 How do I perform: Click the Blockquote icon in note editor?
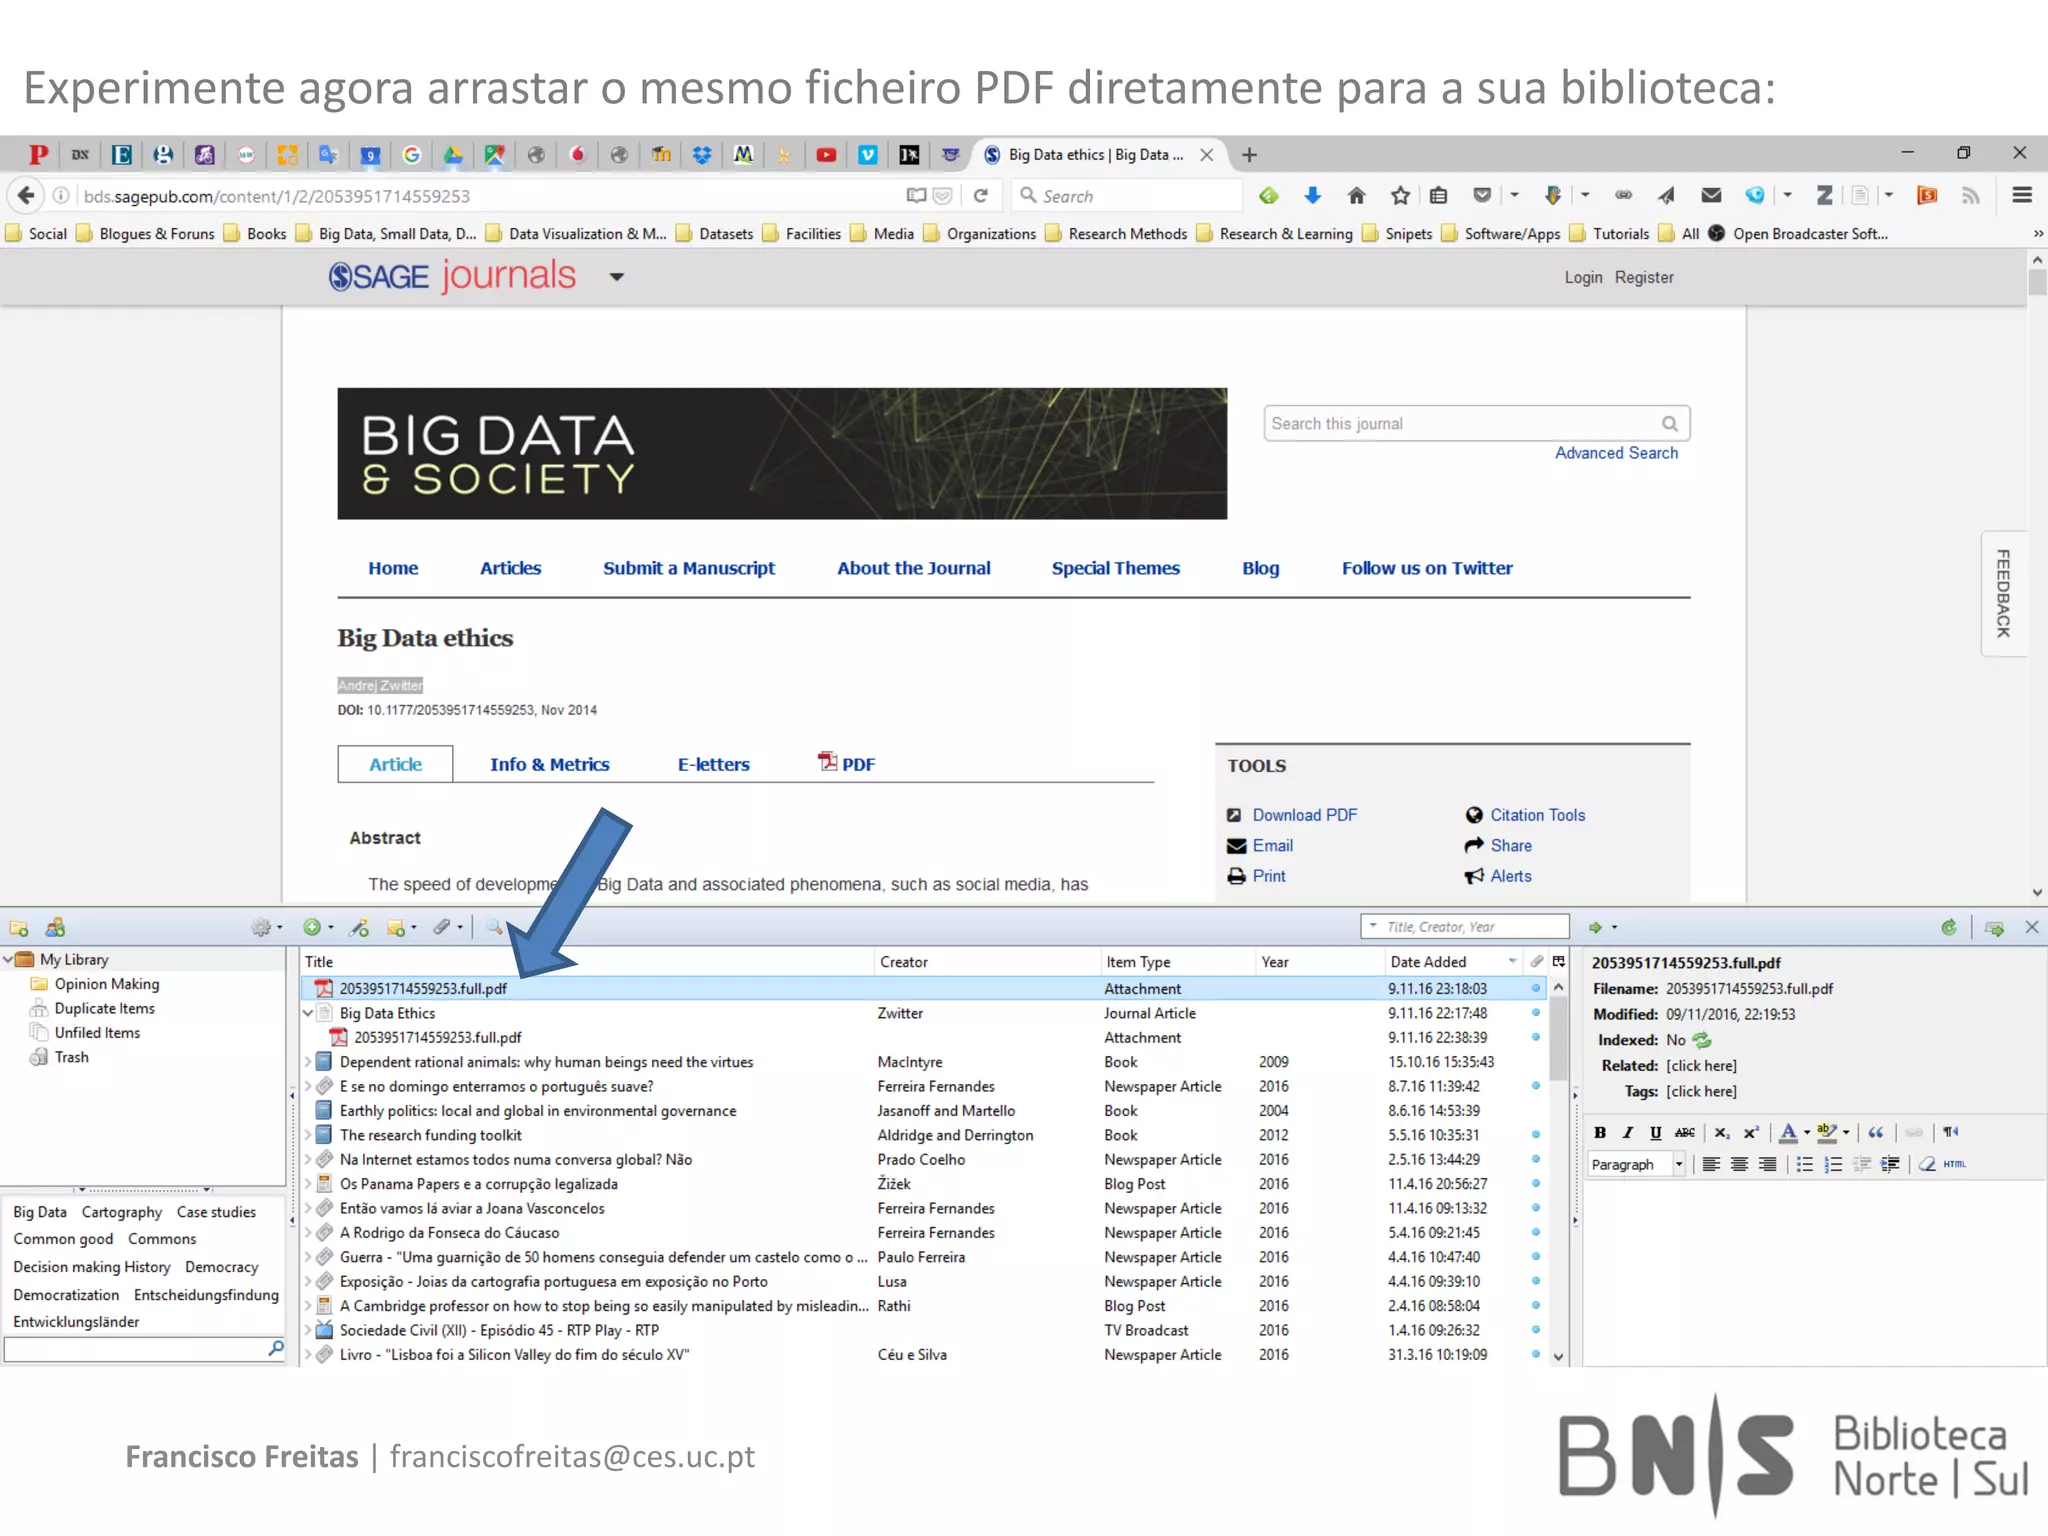1876,1132
